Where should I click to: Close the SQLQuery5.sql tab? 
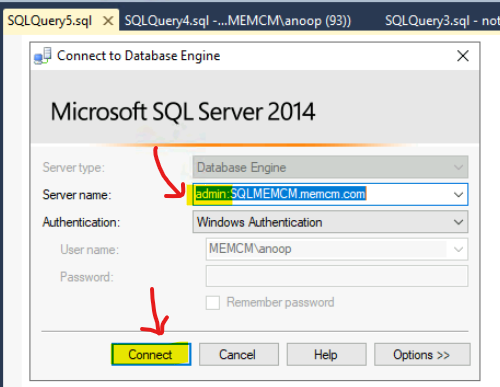coord(108,21)
